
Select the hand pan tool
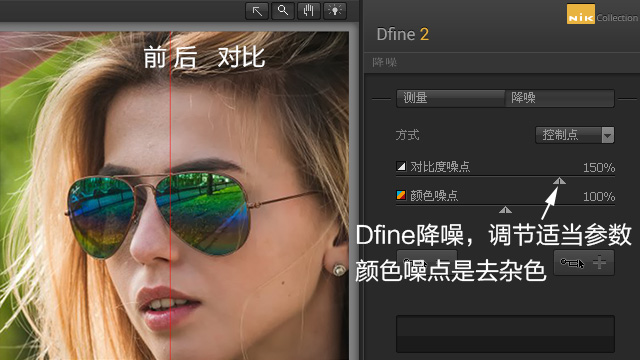[x=309, y=11]
